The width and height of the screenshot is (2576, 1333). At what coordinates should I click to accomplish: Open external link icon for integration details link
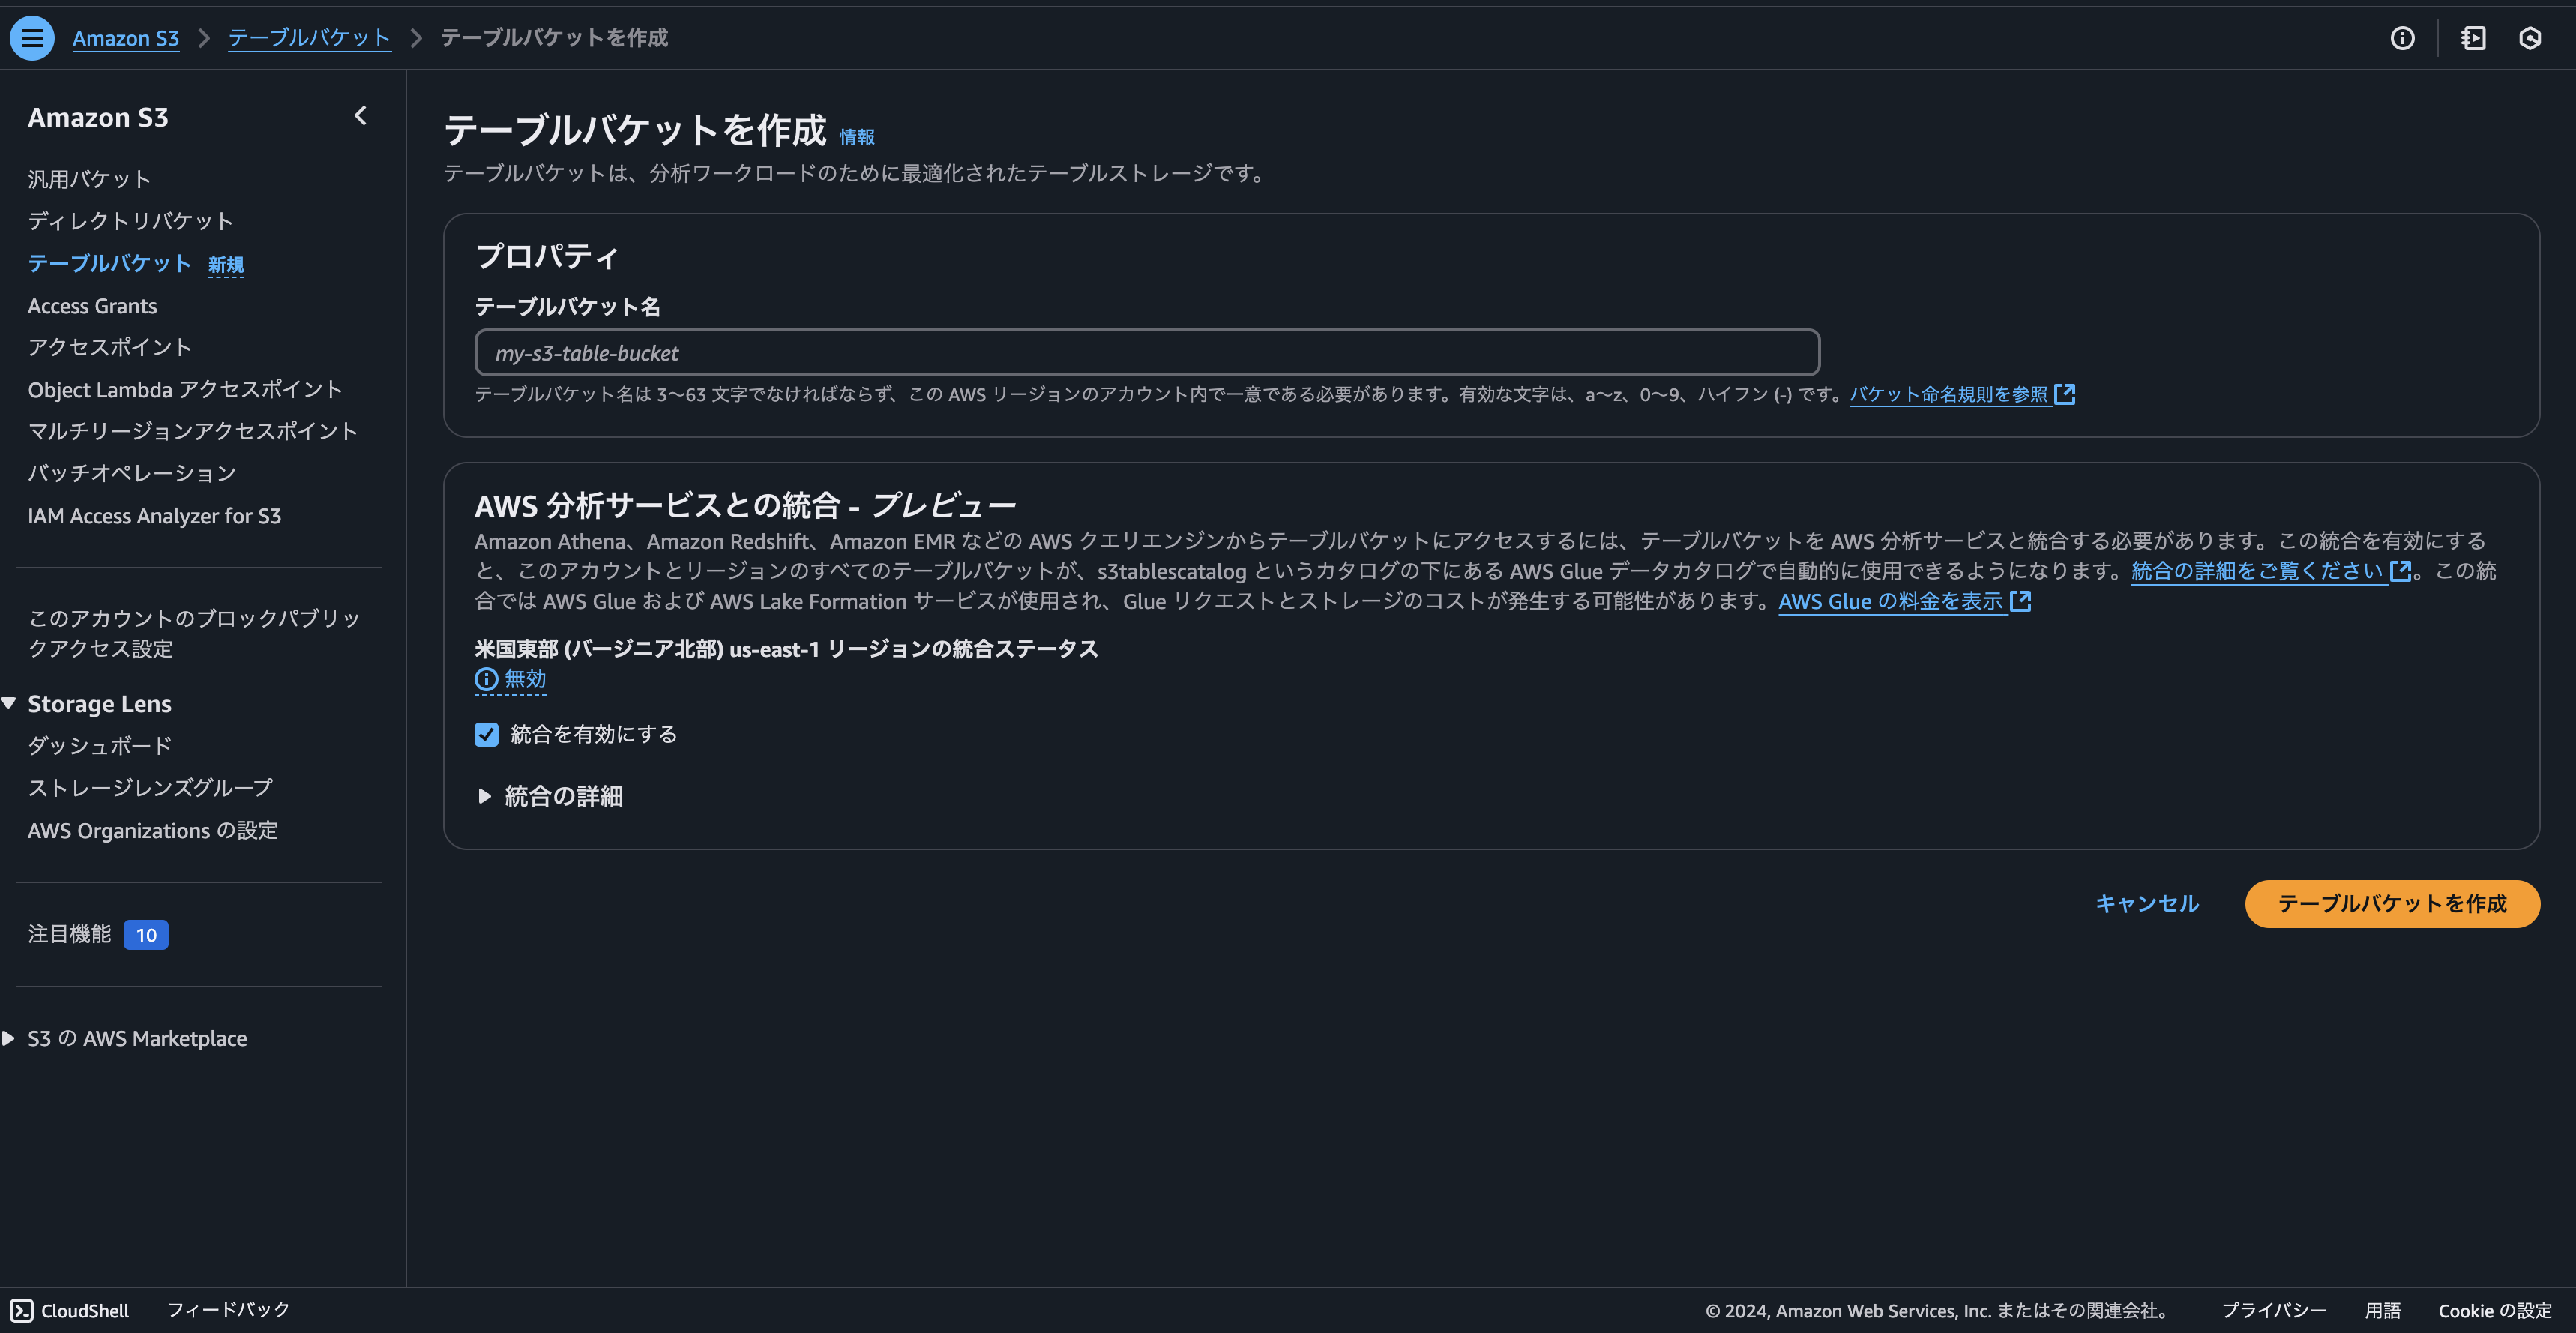point(2400,570)
